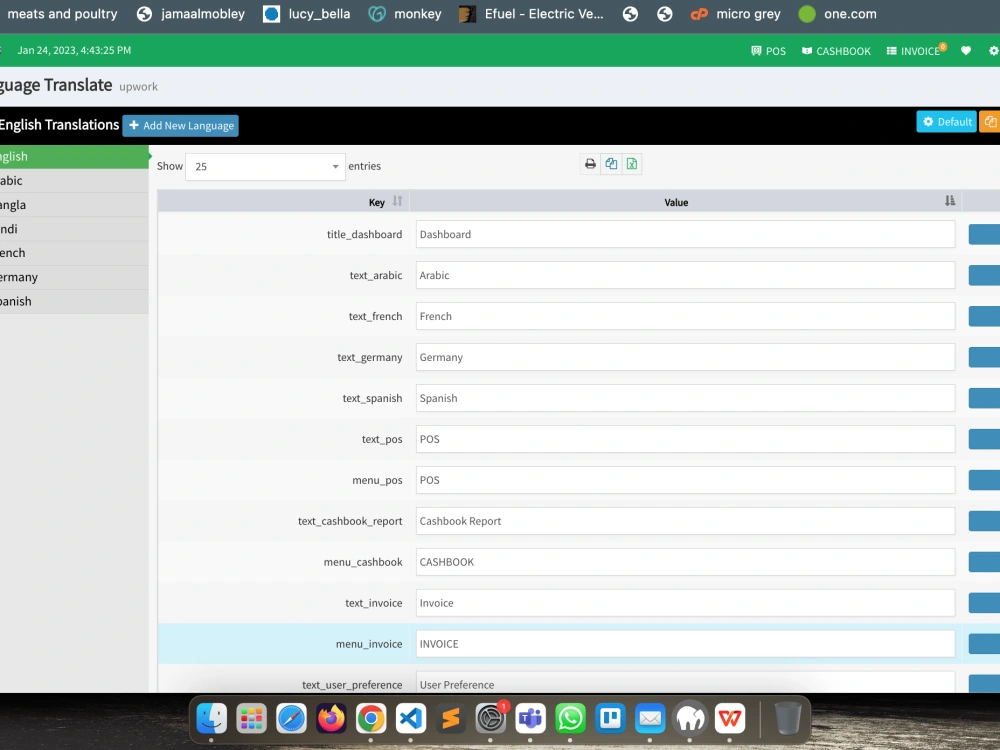Open System Preferences from the dock
The height and width of the screenshot is (750, 1000).
click(x=490, y=719)
